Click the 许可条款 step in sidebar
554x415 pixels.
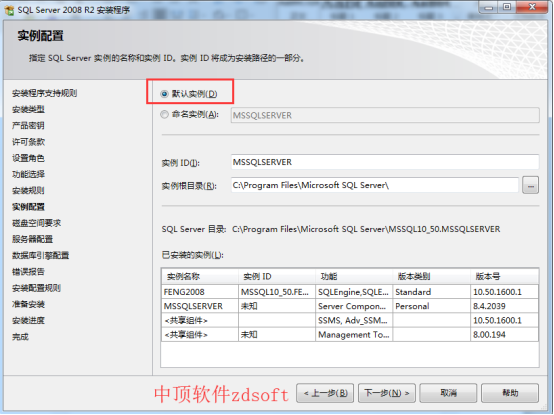pos(28,142)
